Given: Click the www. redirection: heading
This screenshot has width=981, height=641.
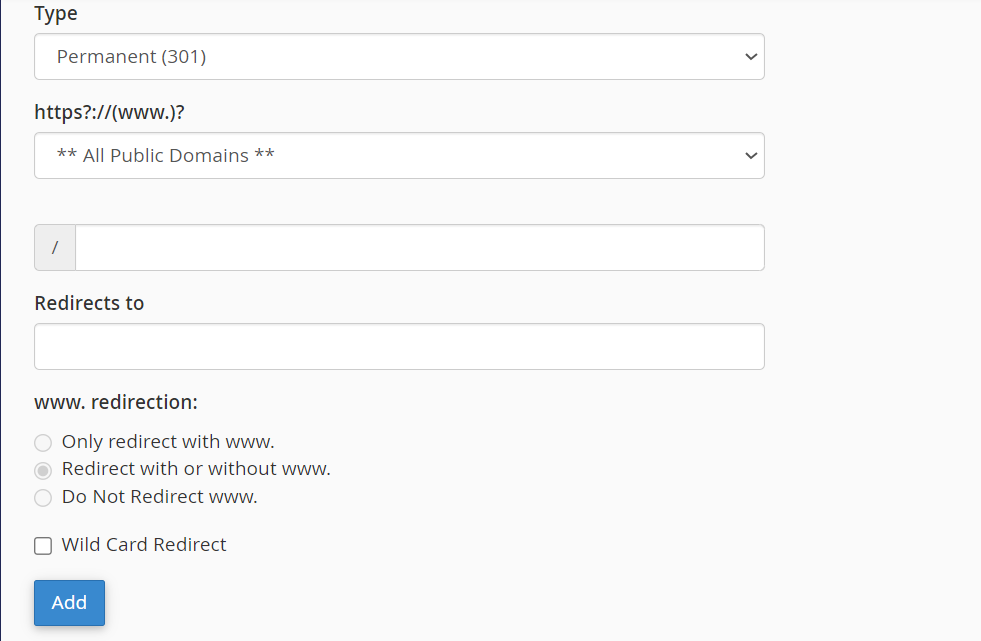Looking at the screenshot, I should tap(116, 402).
